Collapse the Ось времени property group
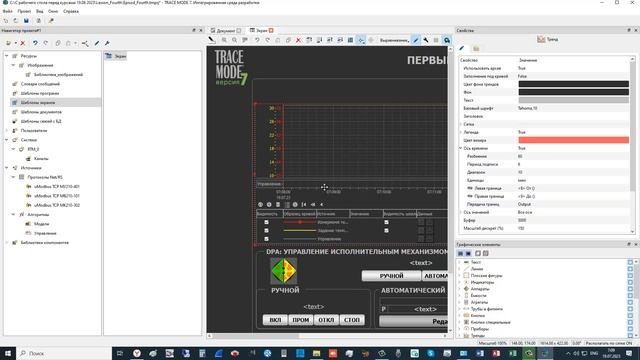This screenshot has width=640, height=360. click(x=461, y=148)
